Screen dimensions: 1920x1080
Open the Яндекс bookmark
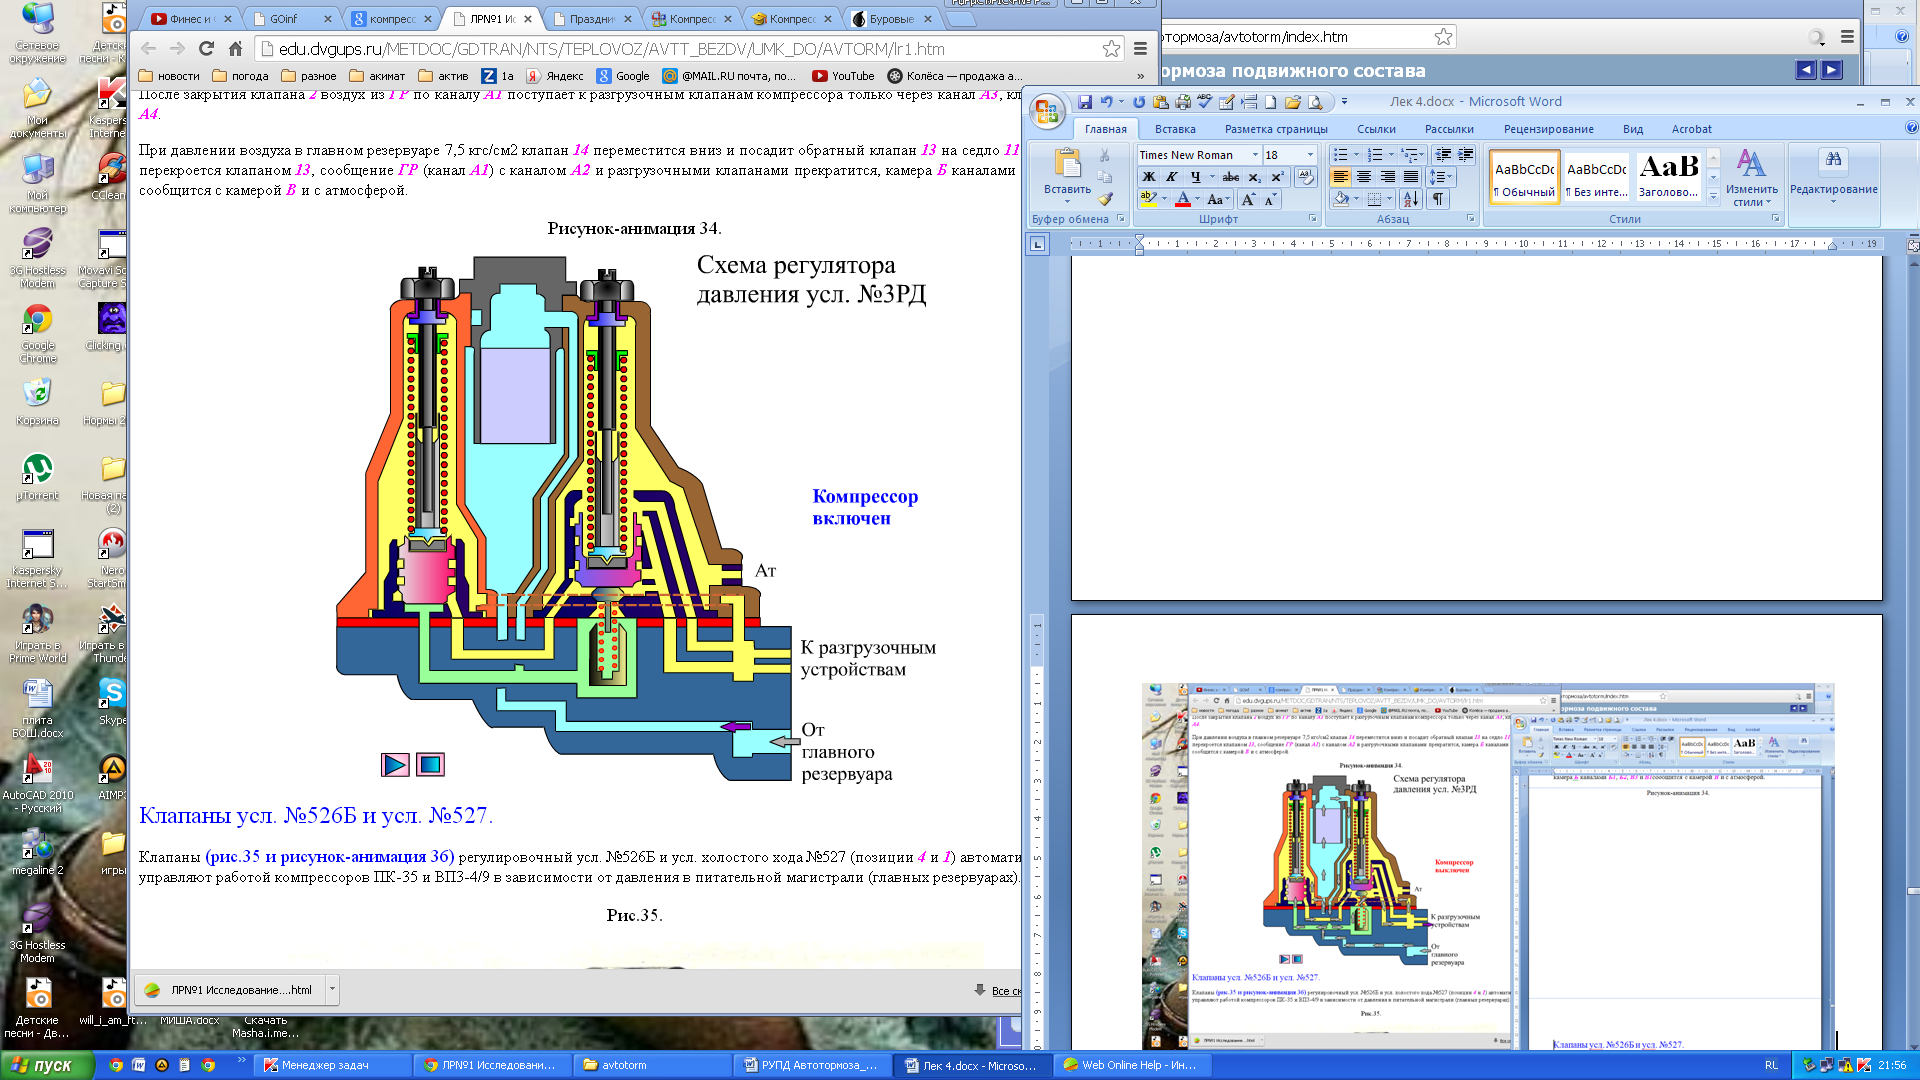pyautogui.click(x=555, y=76)
